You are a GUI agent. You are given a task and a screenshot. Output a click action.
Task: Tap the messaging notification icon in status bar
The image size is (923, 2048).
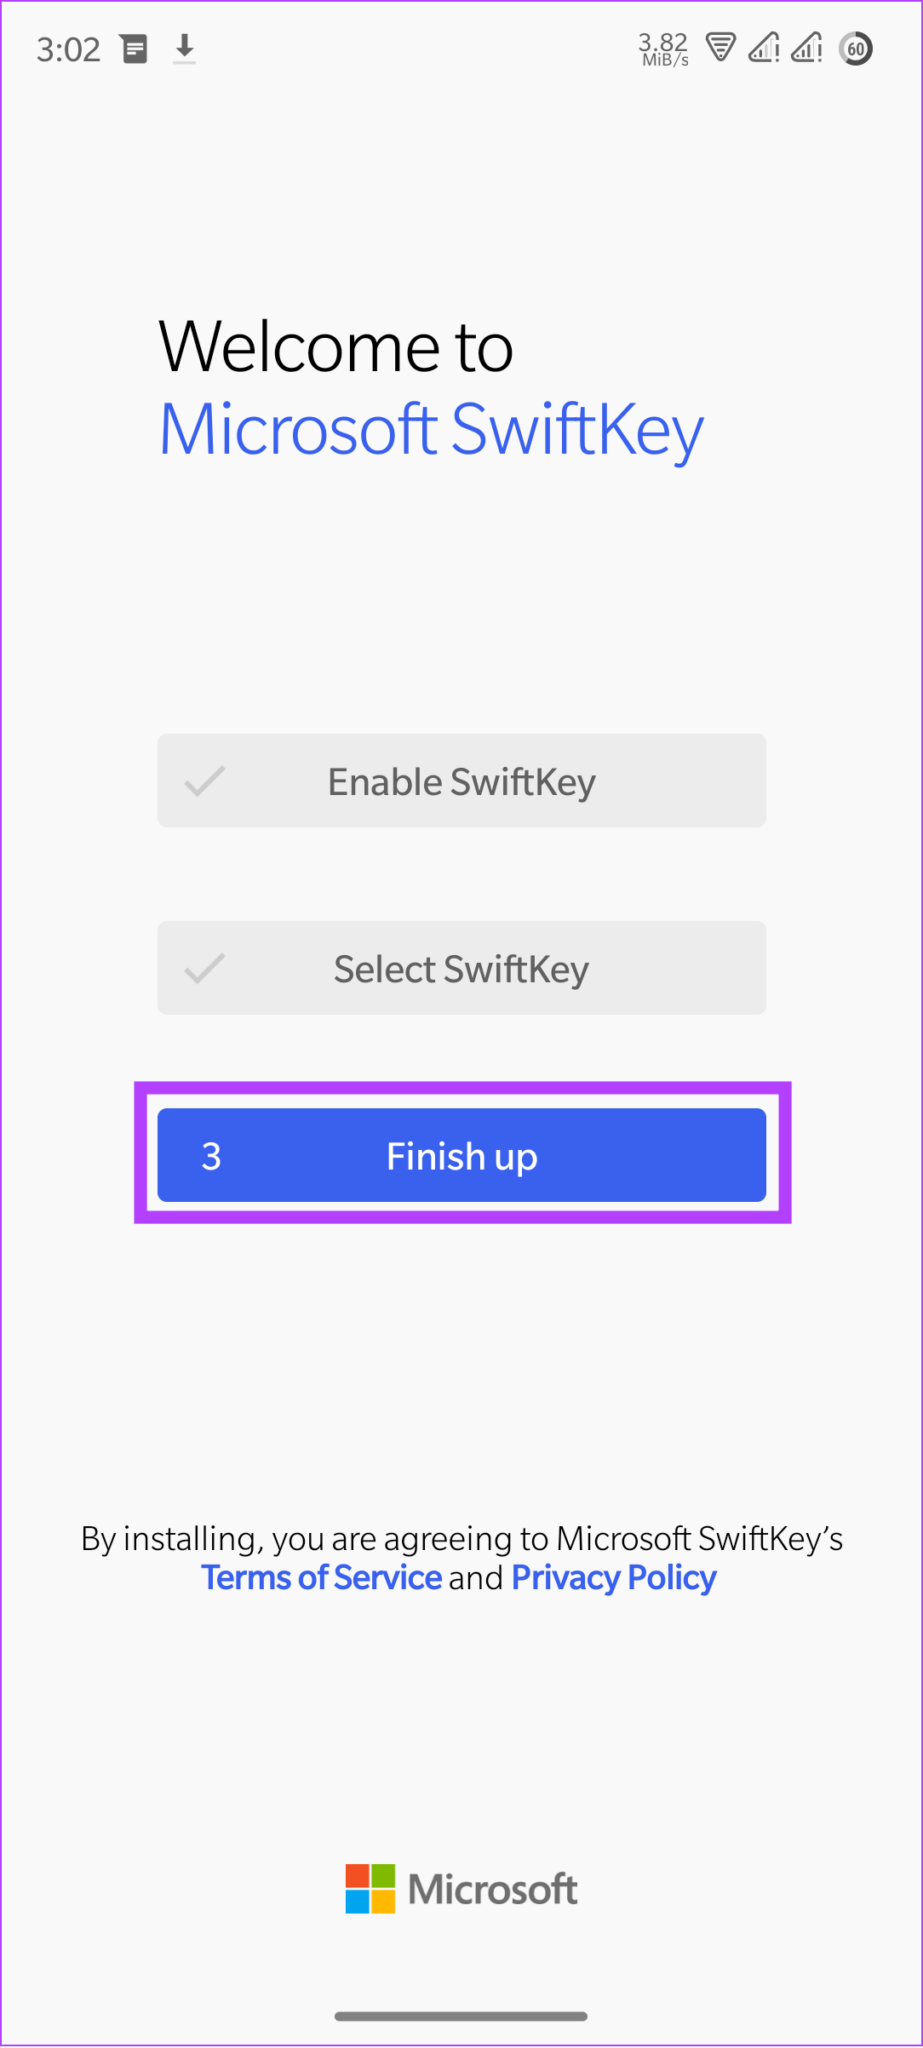tap(135, 48)
